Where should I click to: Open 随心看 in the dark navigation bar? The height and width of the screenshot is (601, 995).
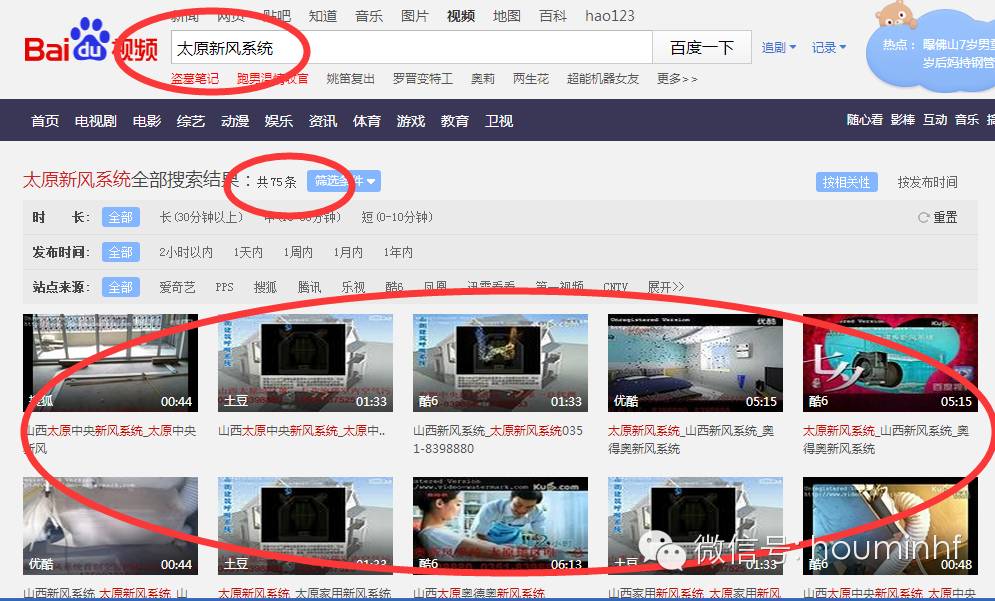pos(865,119)
